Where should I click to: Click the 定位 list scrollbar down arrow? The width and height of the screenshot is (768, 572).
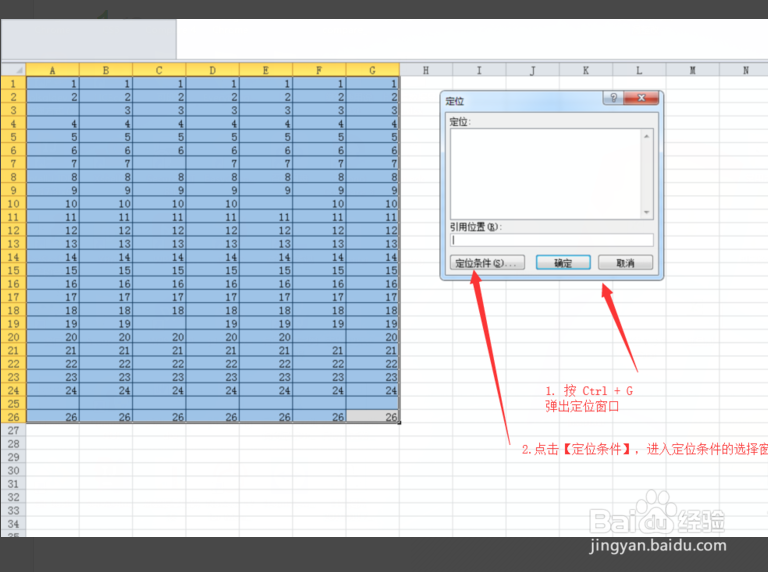pos(647,212)
